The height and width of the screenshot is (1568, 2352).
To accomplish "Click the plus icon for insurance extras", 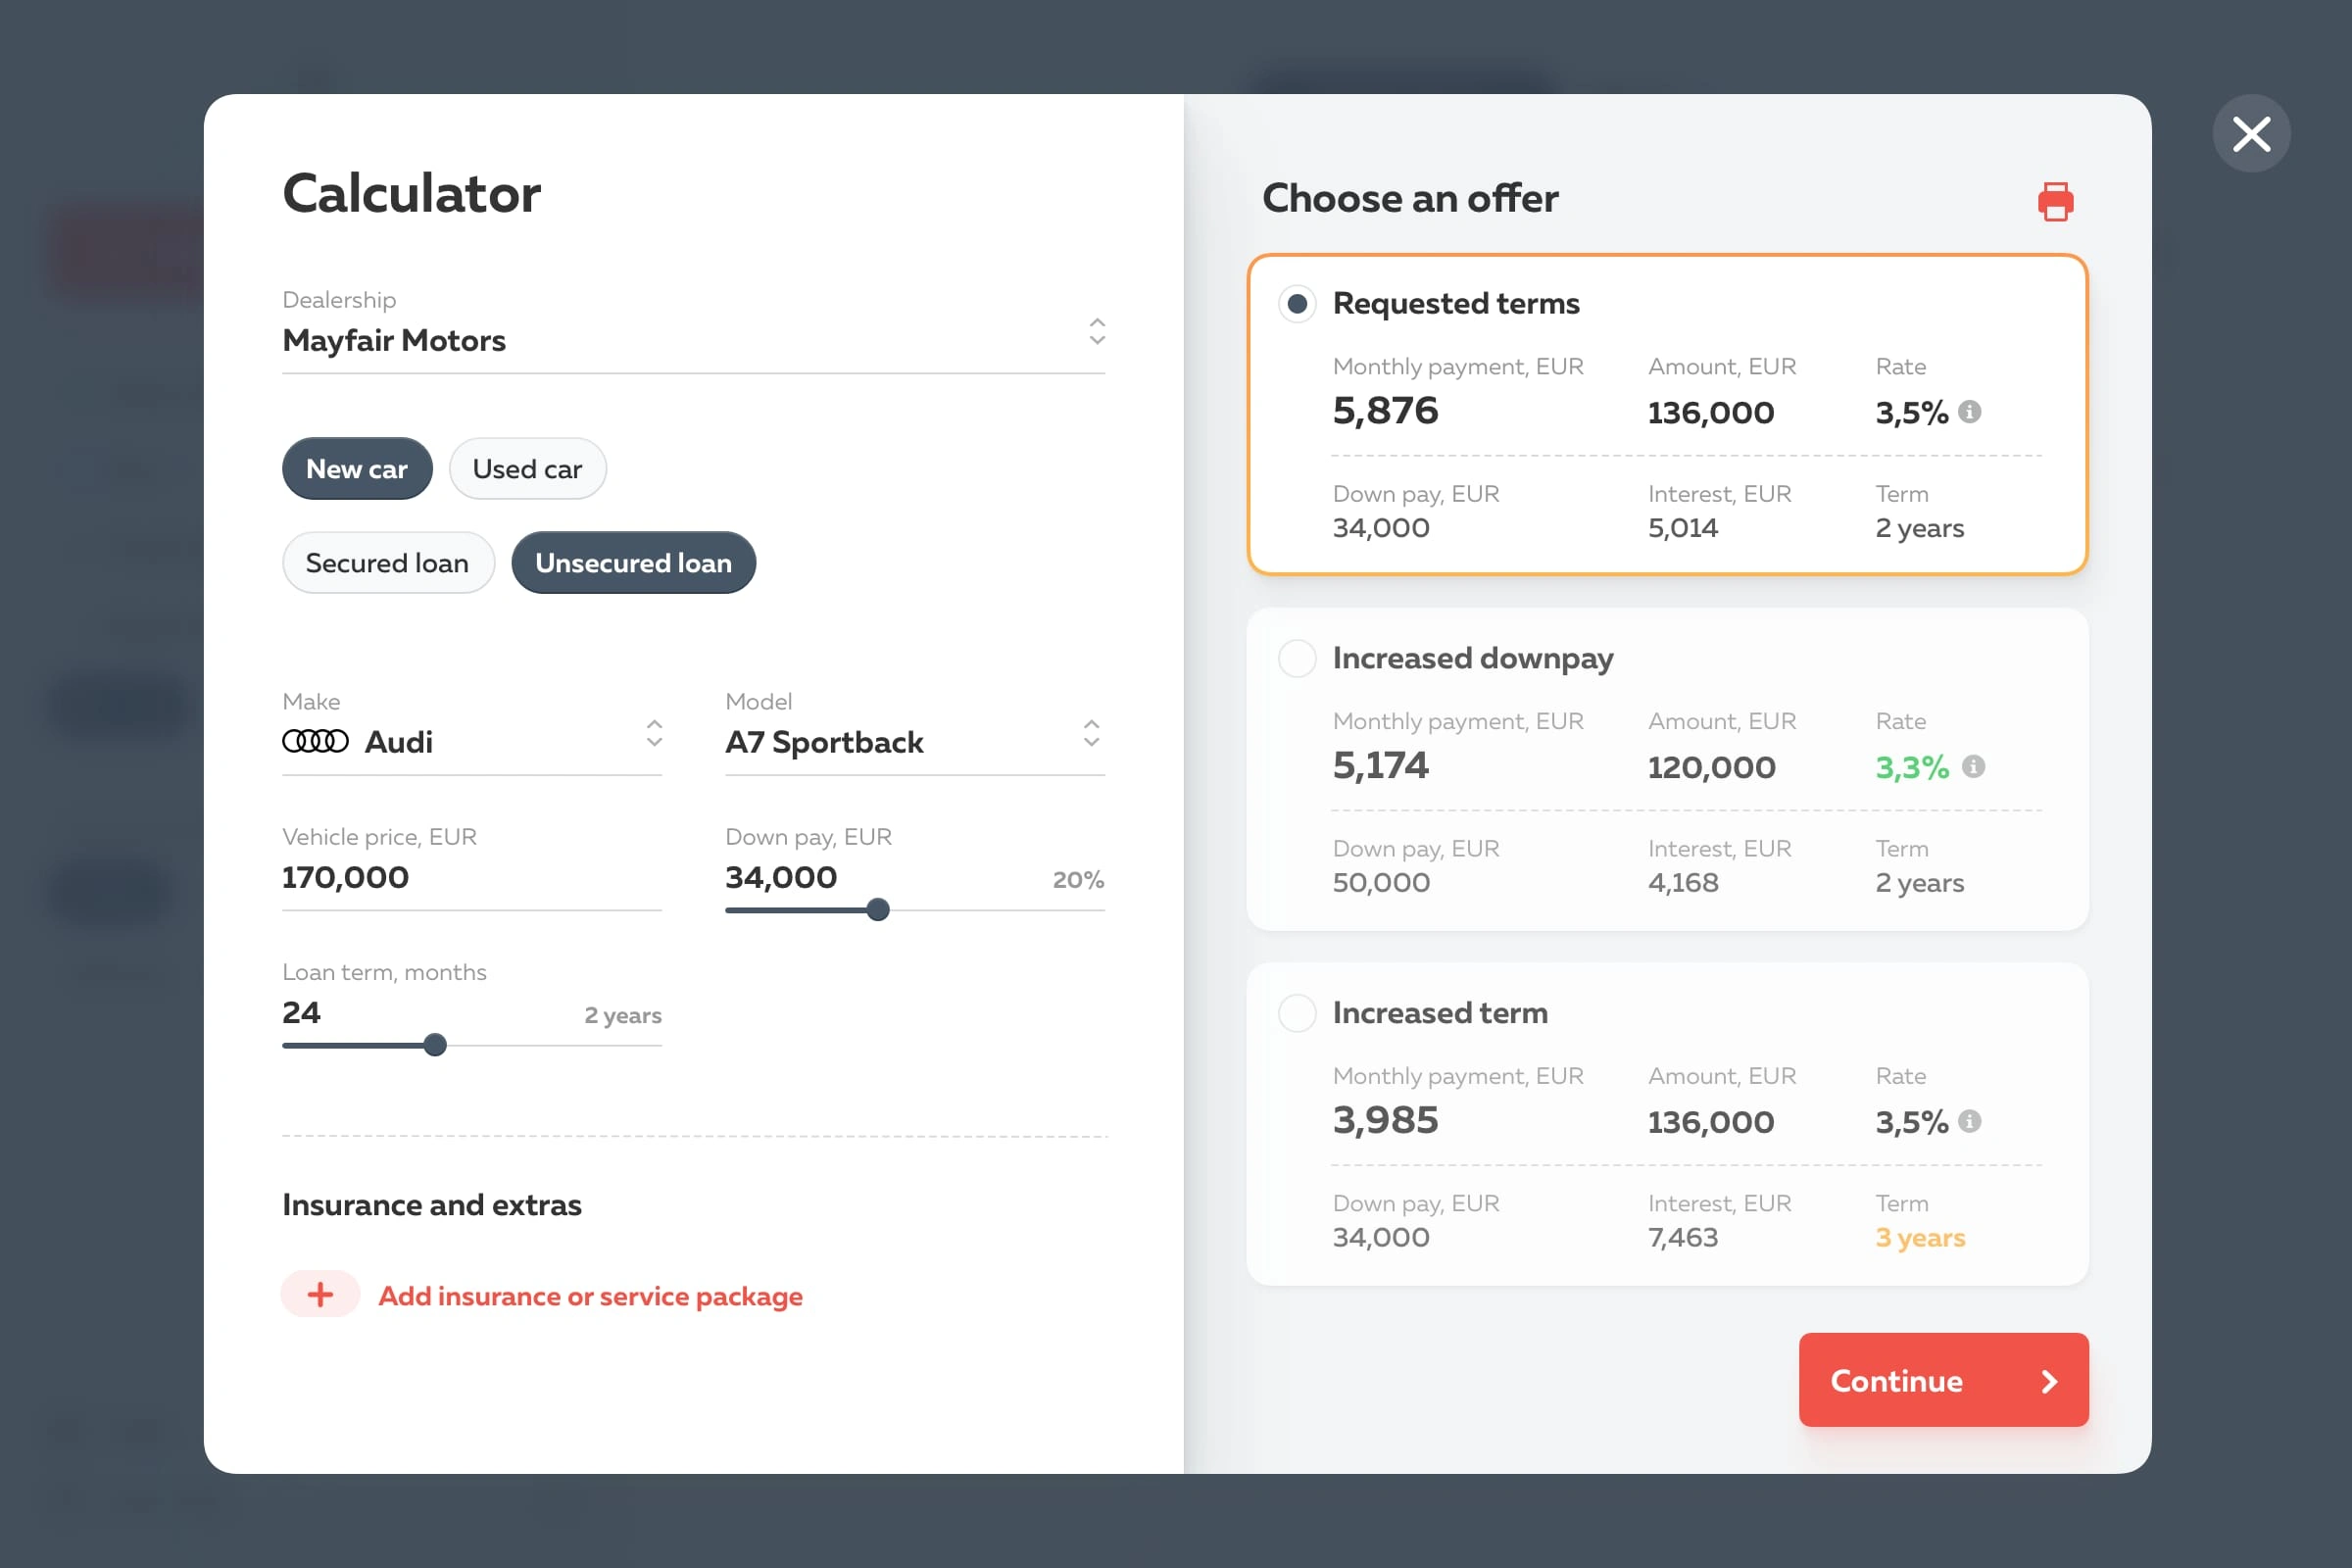I will [x=320, y=1295].
